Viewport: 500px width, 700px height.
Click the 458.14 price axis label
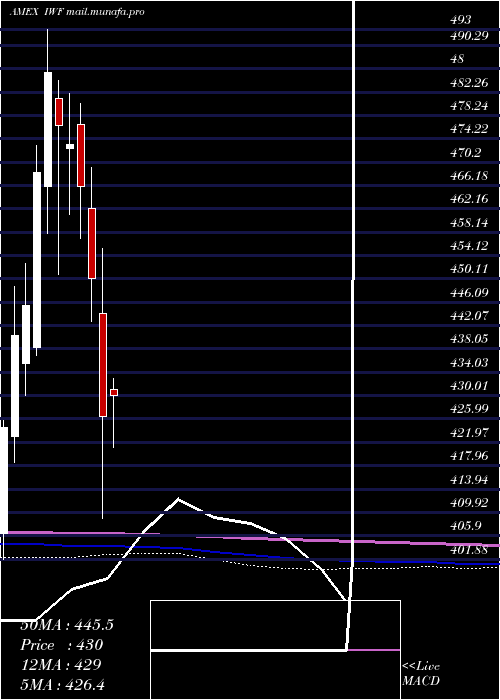[x=469, y=222]
